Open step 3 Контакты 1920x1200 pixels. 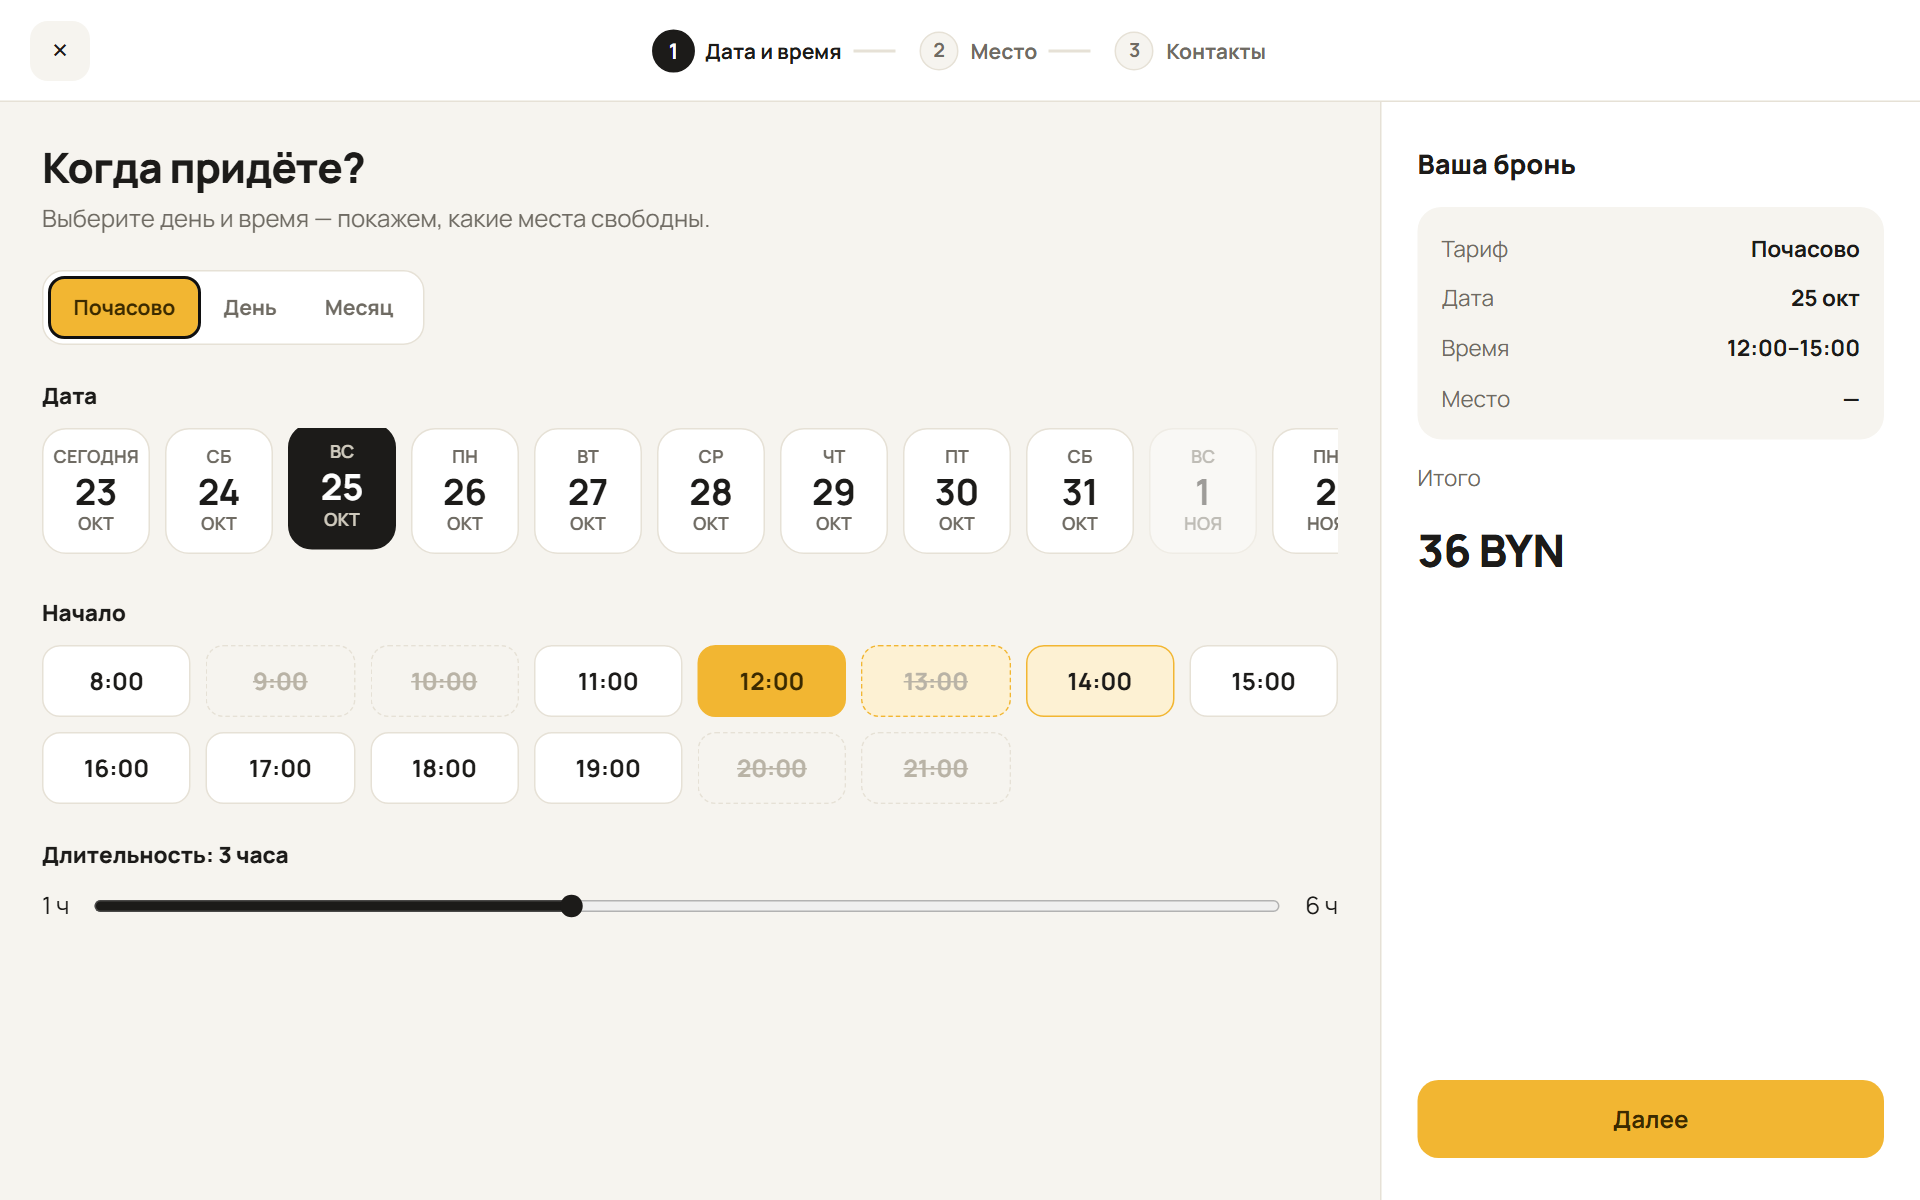(1190, 51)
